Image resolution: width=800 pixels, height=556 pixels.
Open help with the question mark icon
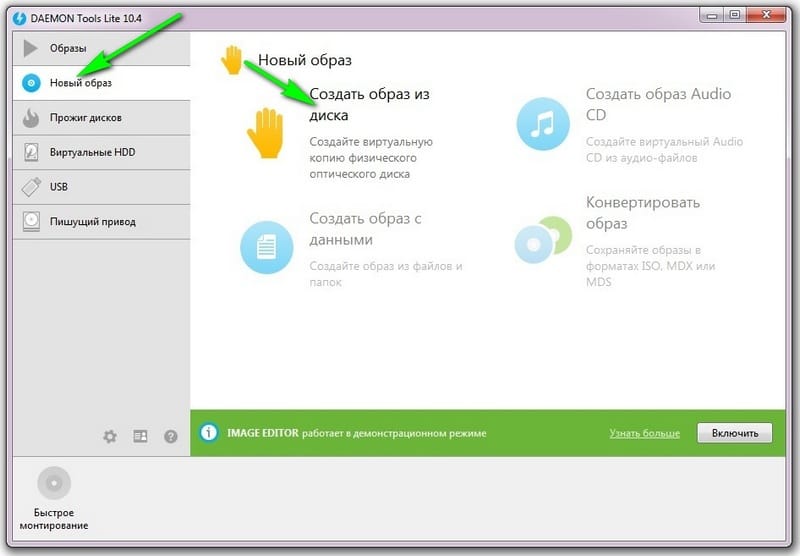tap(171, 436)
